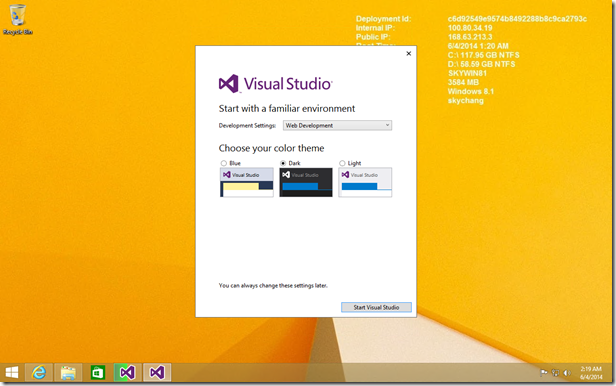Open the Windows Start button

12,372
